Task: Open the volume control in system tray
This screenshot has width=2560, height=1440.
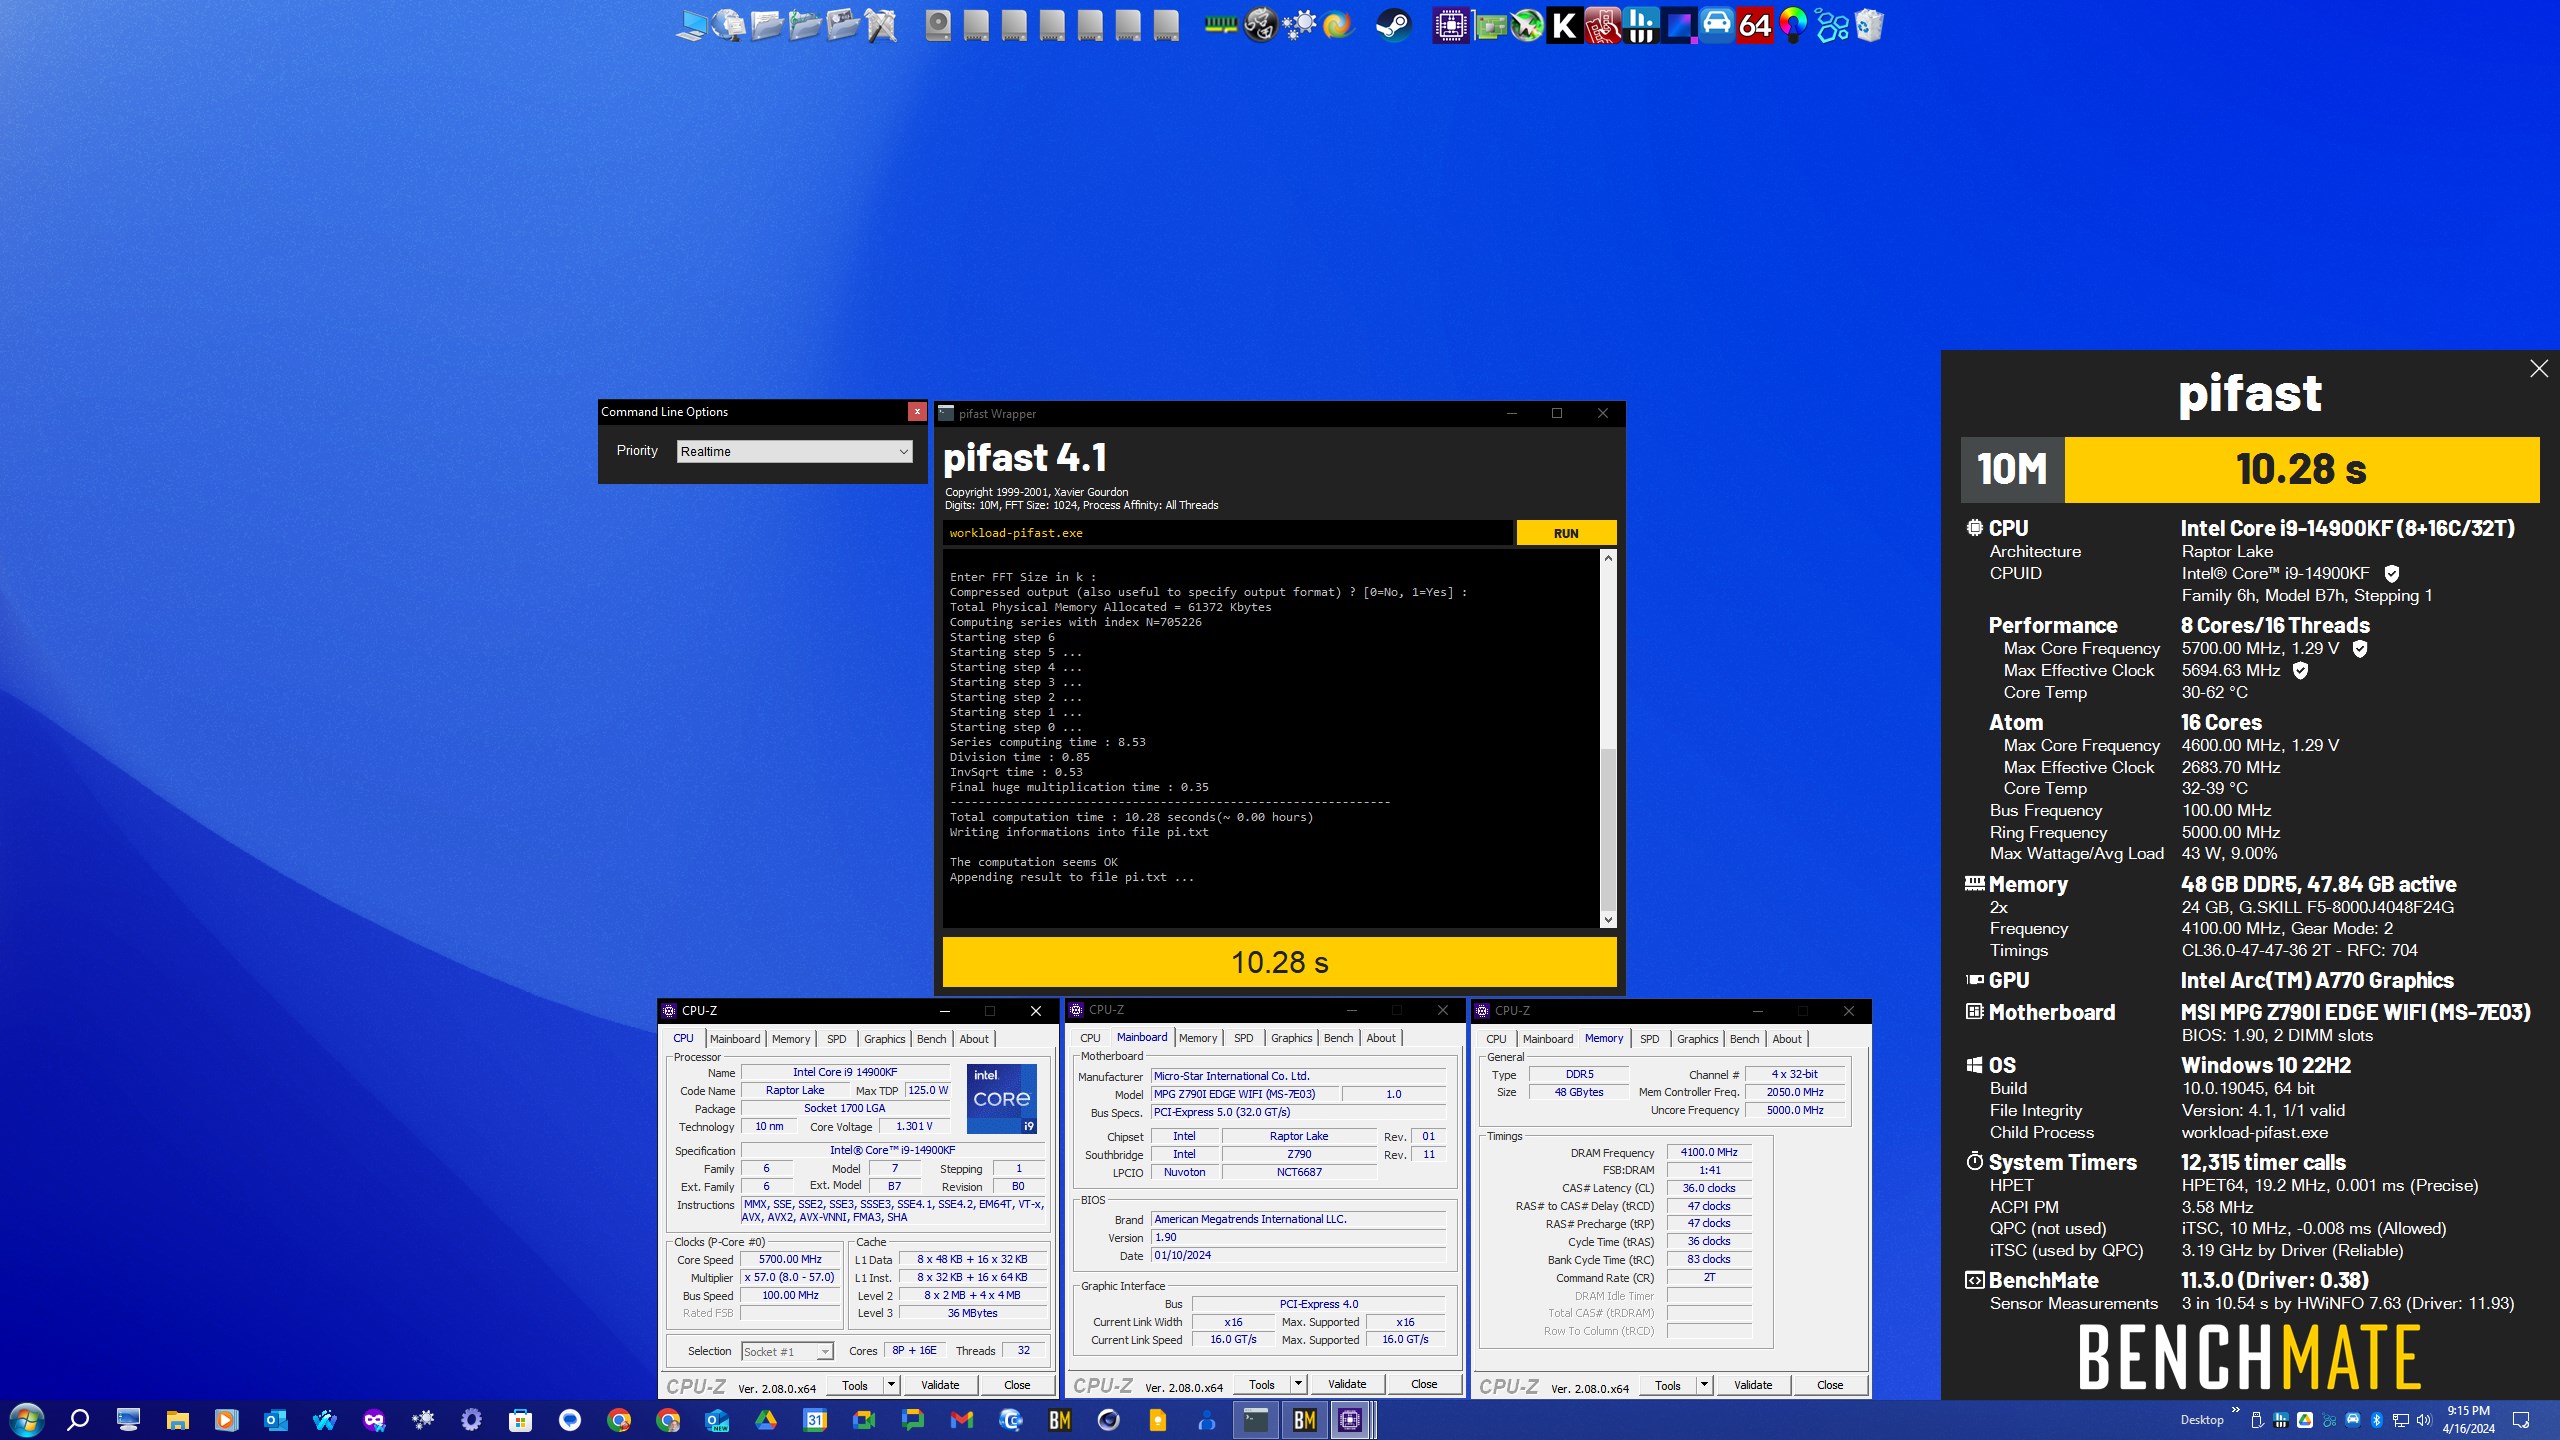Action: point(2424,1420)
